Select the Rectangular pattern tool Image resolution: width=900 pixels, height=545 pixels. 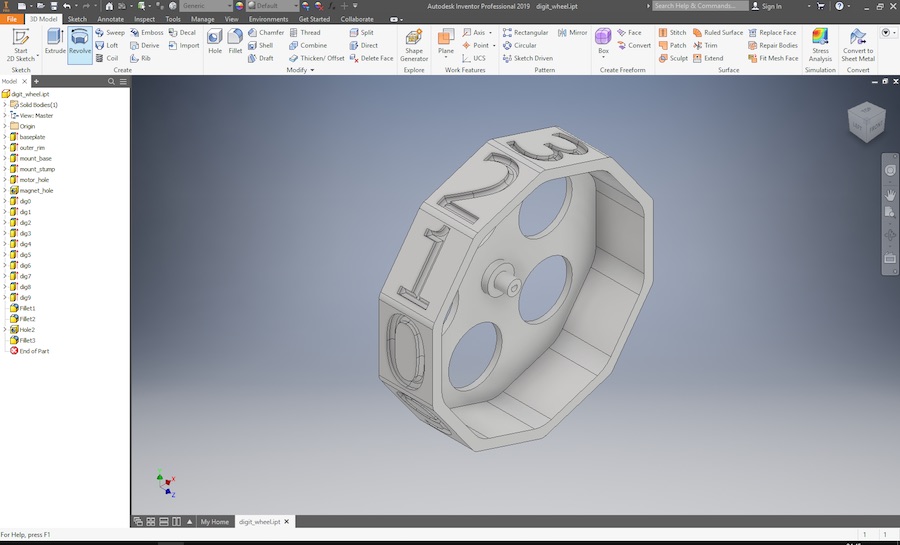[x=525, y=33]
